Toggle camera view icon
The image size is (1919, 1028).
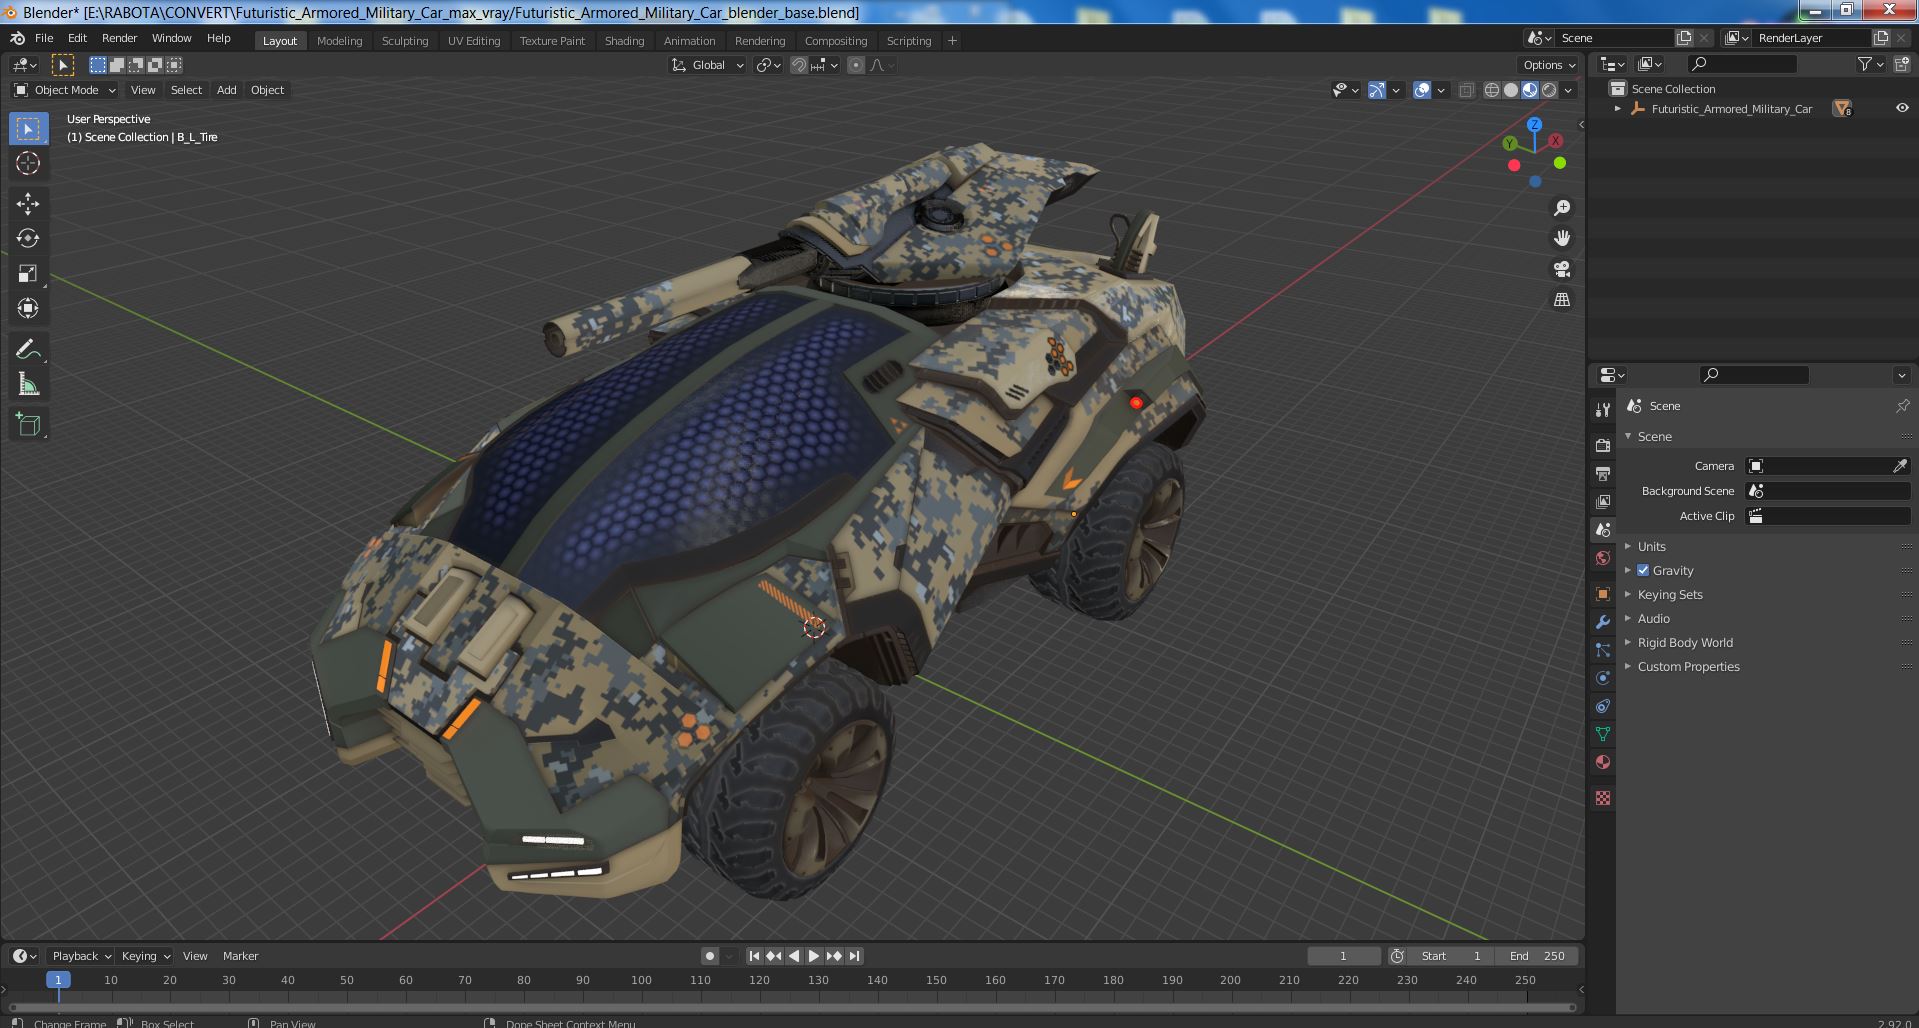click(x=1562, y=269)
